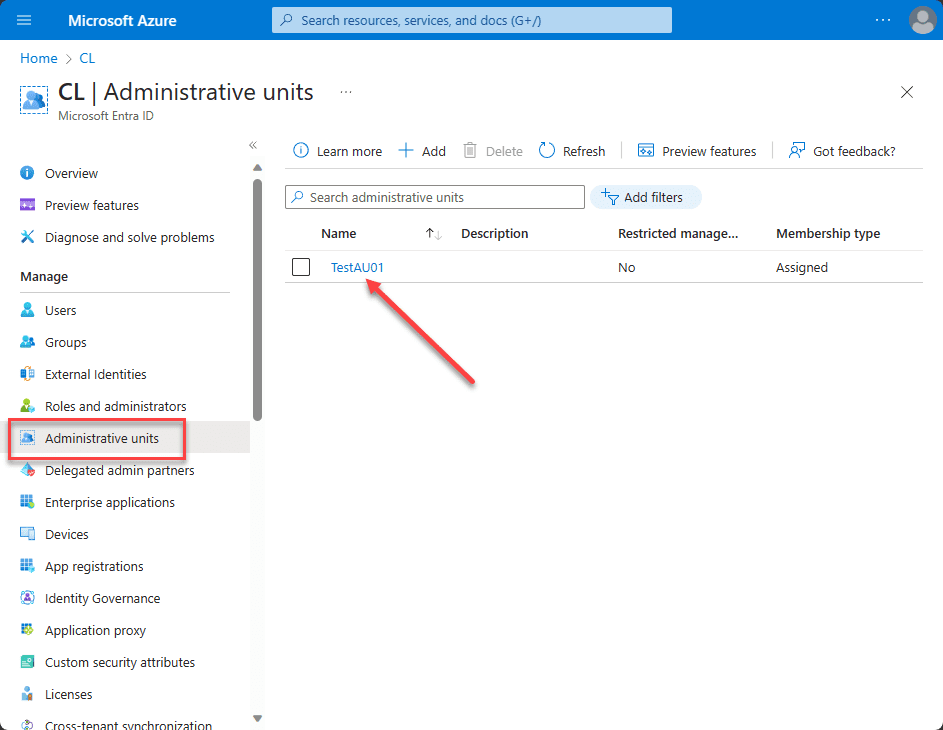Click the Overview info icon

tap(27, 173)
